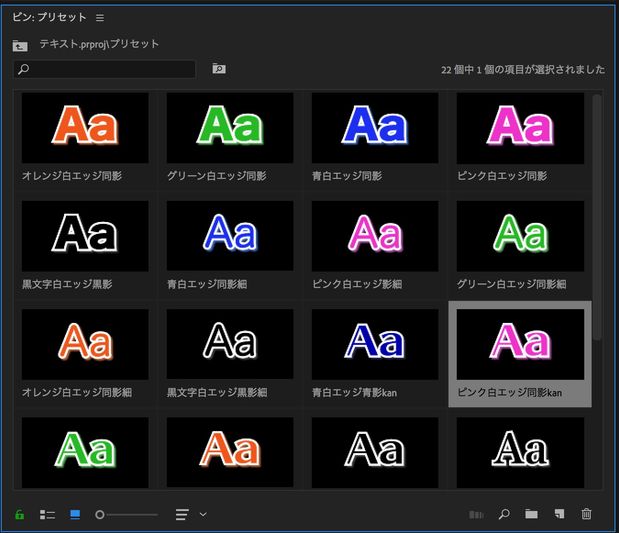Go up to parent bin folder icon
619x533 pixels.
[20, 46]
